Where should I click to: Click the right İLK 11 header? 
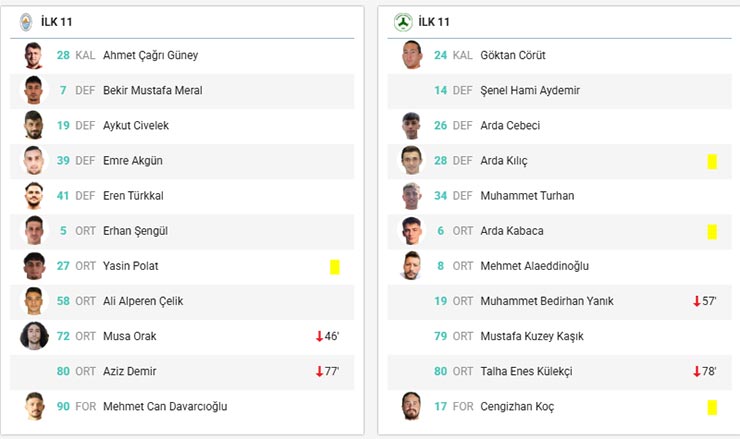point(434,21)
